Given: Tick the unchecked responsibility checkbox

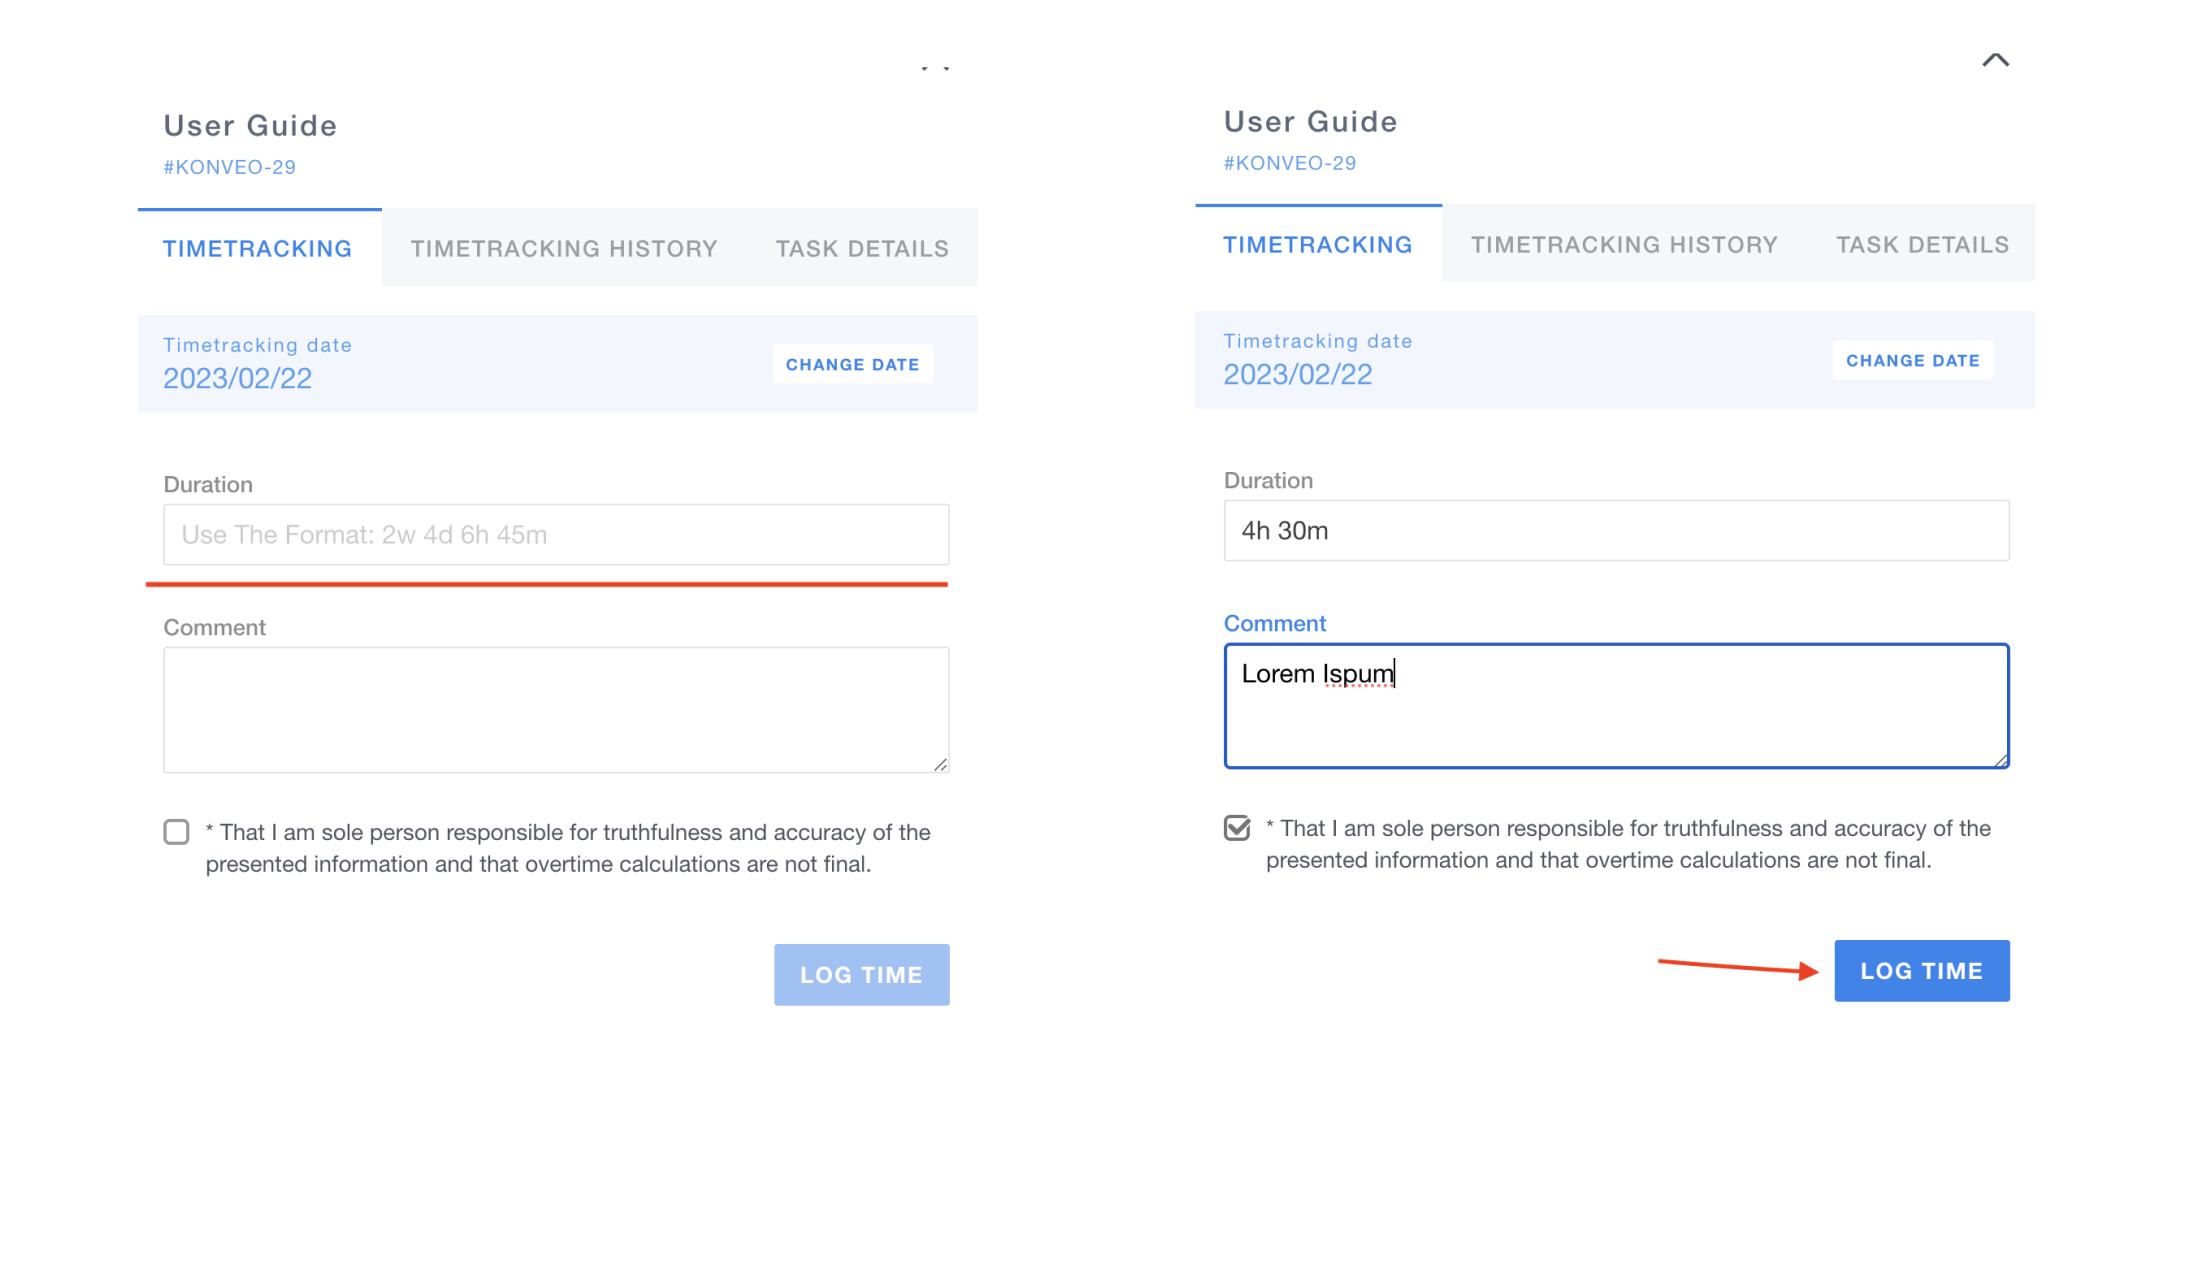Looking at the screenshot, I should pyautogui.click(x=176, y=832).
